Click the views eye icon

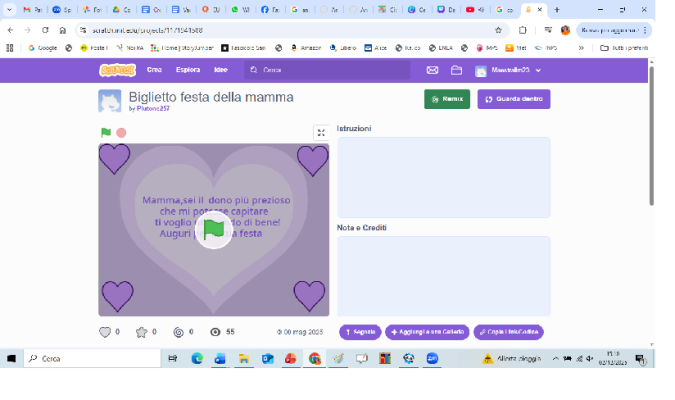(x=215, y=332)
